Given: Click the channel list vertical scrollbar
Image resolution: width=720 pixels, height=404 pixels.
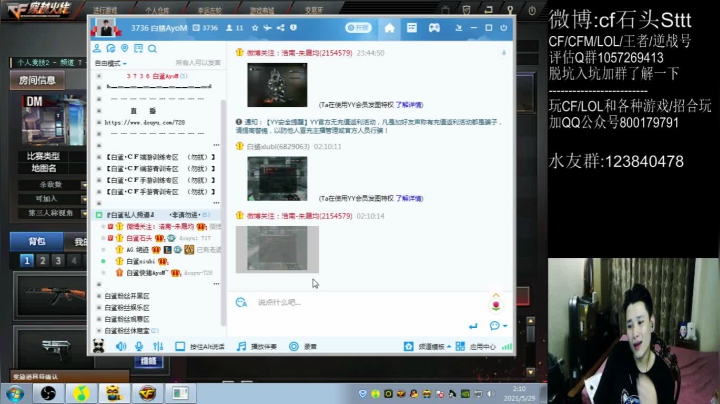Looking at the screenshot, I should (x=224, y=211).
